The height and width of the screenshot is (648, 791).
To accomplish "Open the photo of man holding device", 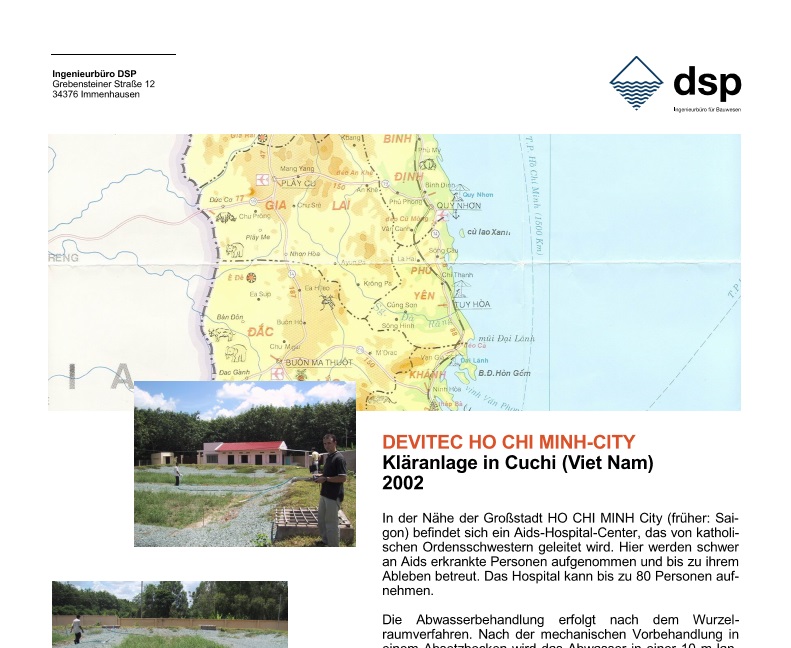I will 244,463.
